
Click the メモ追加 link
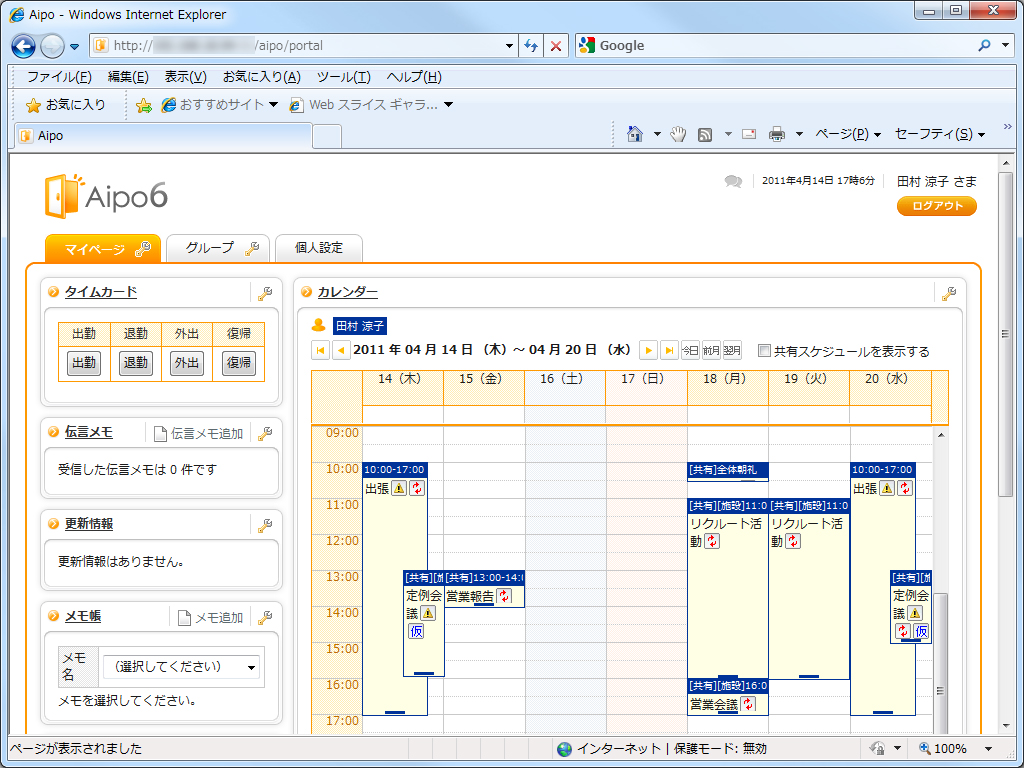tap(211, 618)
